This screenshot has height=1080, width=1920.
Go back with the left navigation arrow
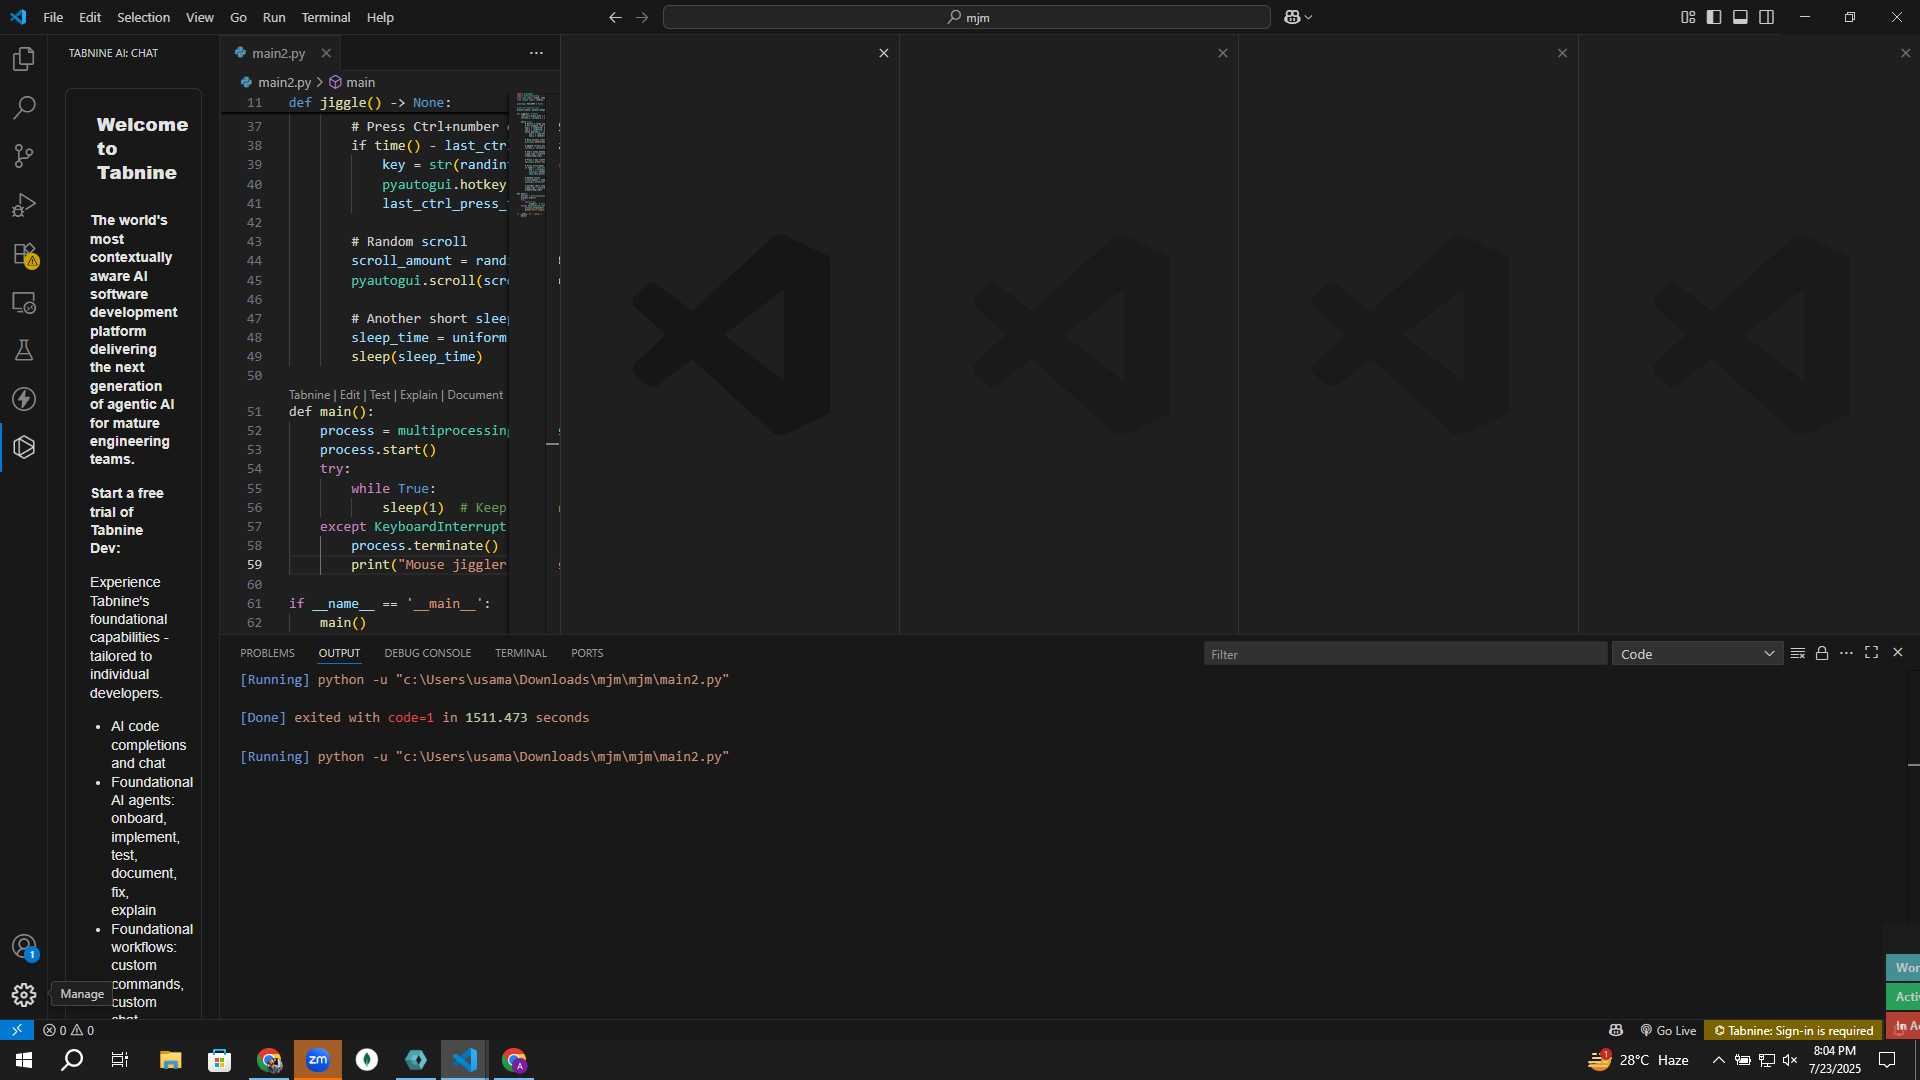(x=615, y=17)
